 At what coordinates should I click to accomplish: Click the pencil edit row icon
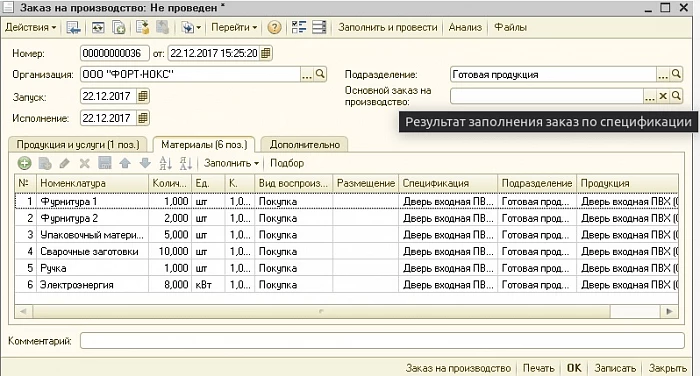(x=65, y=163)
